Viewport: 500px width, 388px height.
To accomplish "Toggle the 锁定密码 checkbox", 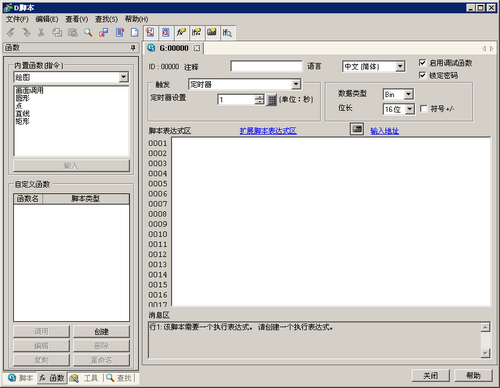I will 422,75.
